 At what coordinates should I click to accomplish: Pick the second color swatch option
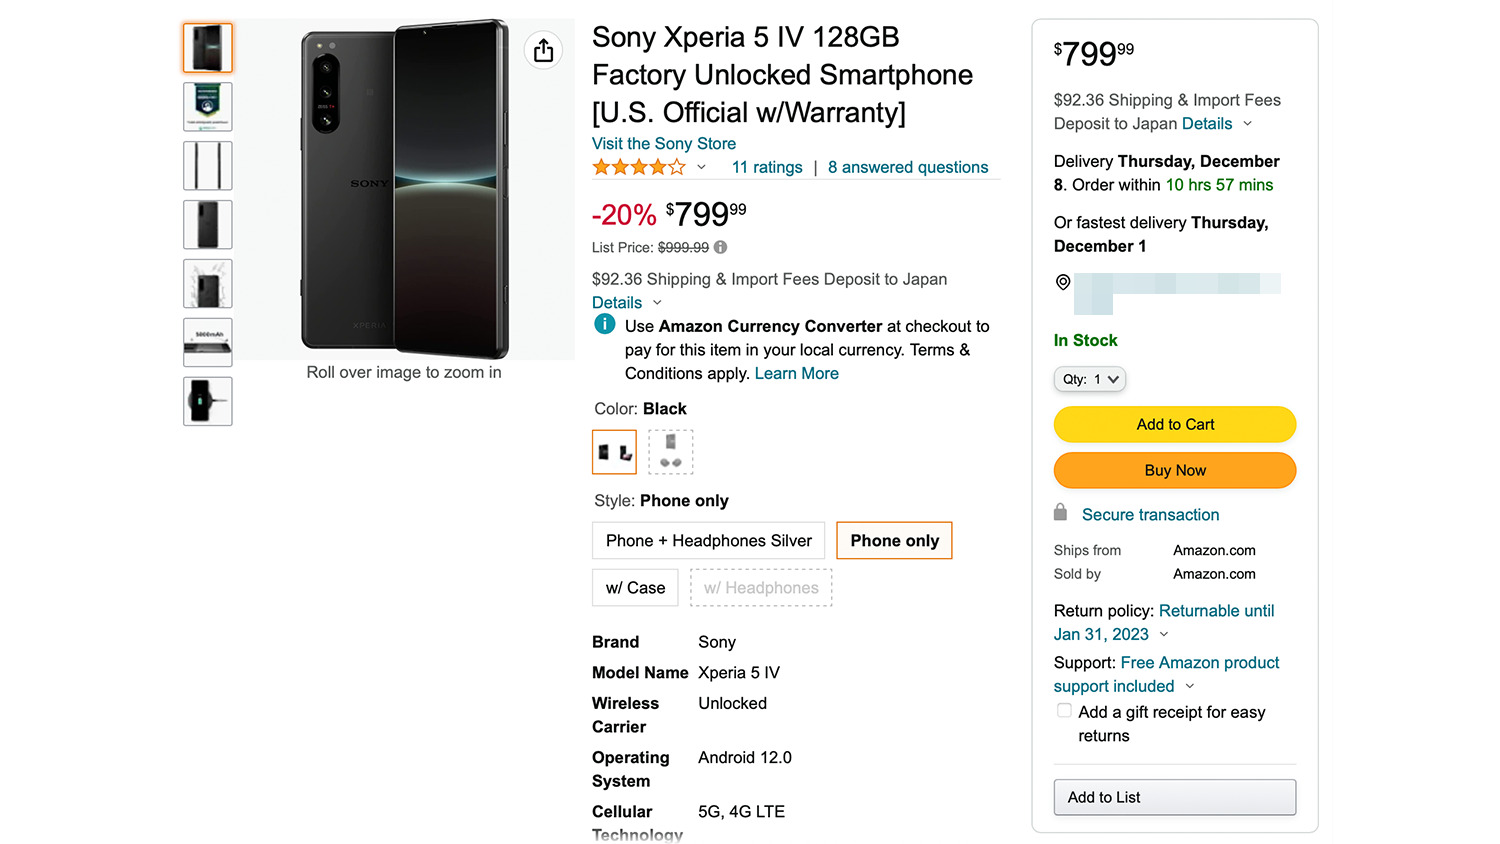670,452
